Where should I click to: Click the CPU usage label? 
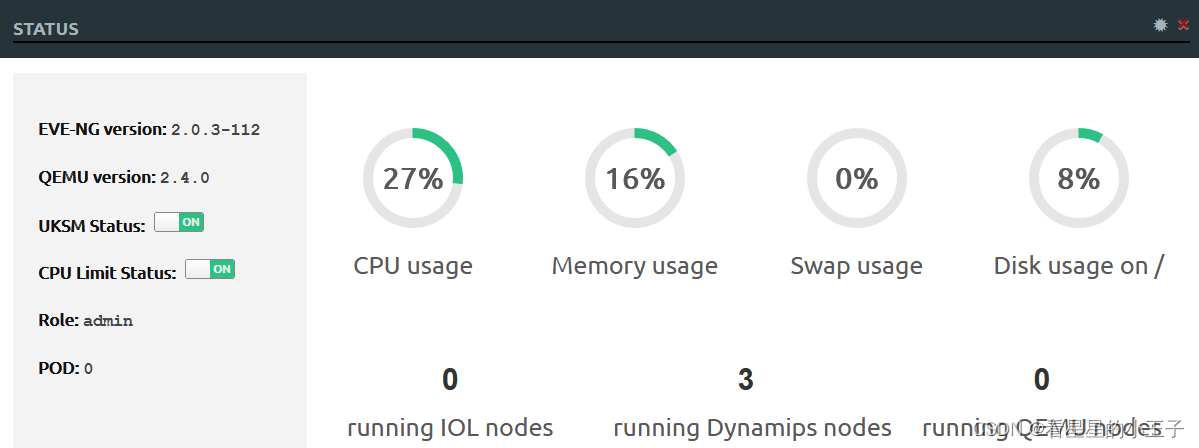click(x=413, y=266)
